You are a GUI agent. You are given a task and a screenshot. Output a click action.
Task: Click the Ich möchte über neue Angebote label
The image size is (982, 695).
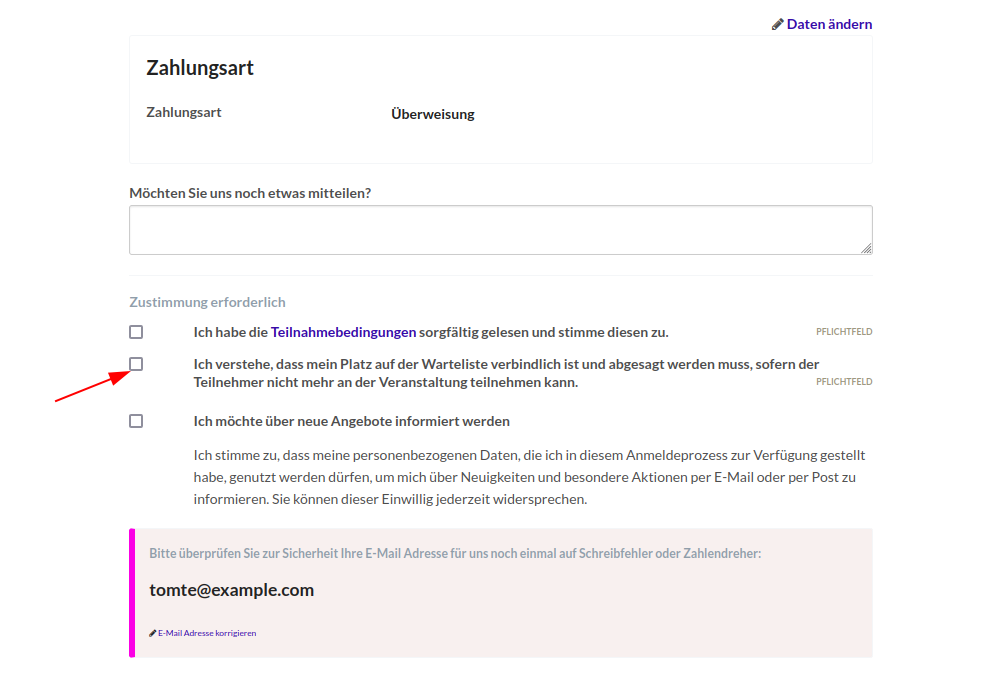point(351,421)
